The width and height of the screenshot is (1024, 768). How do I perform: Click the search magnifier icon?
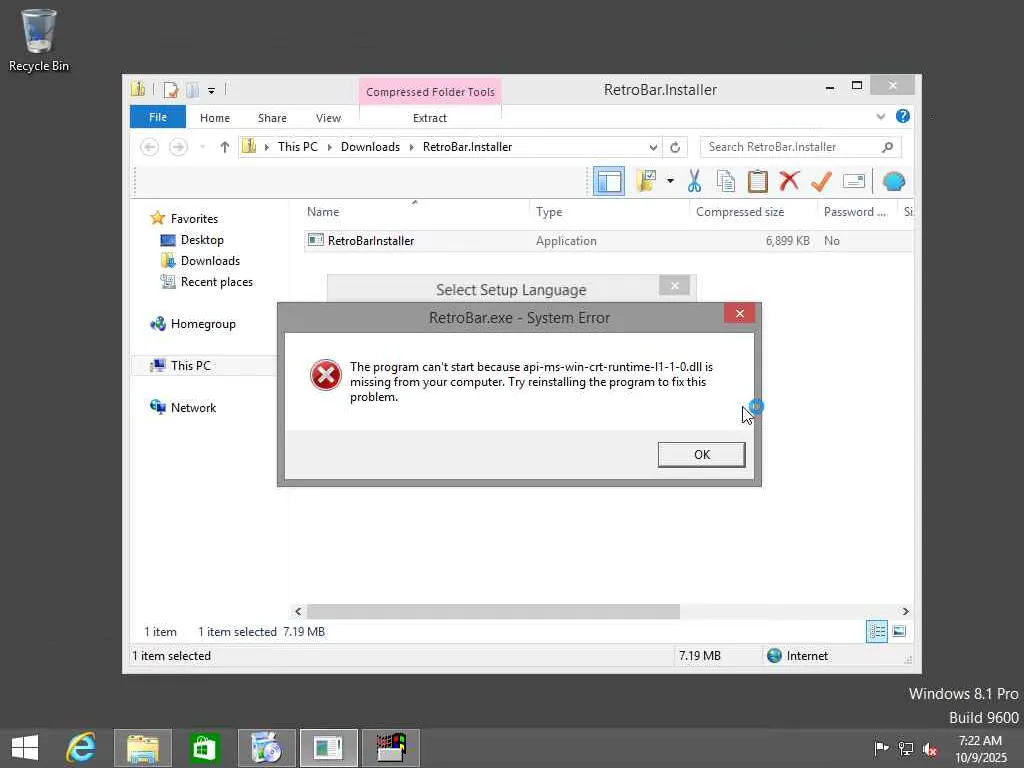[x=887, y=147]
